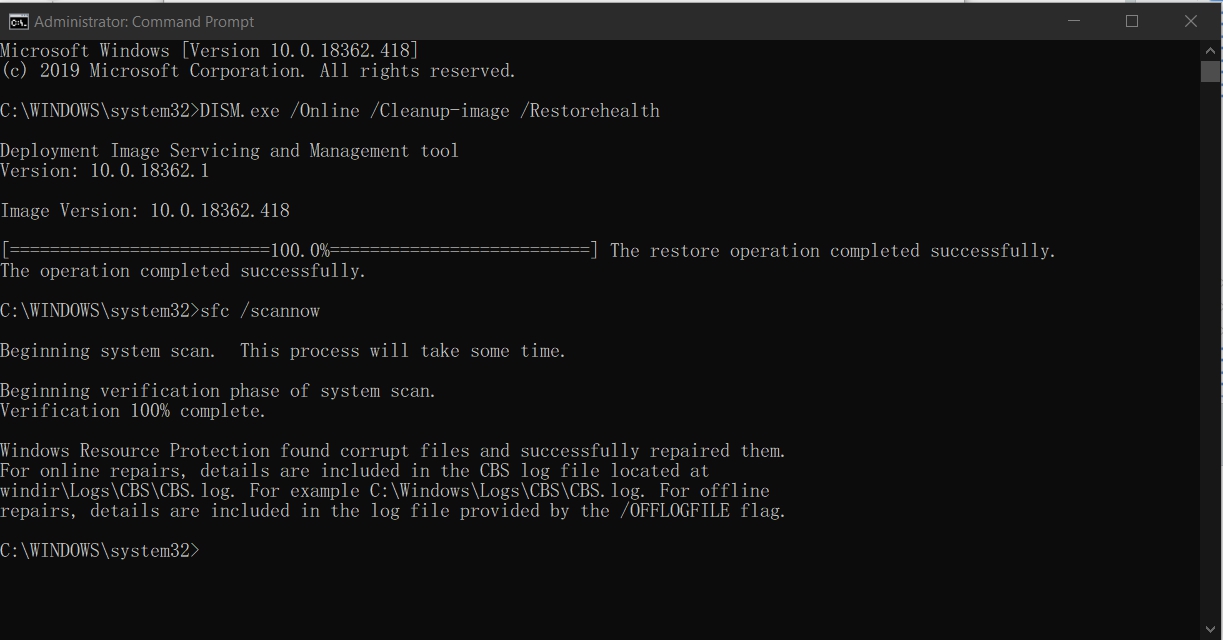1223x640 pixels.
Task: Click 'Verification 100% complete.' text
Action: (x=133, y=411)
